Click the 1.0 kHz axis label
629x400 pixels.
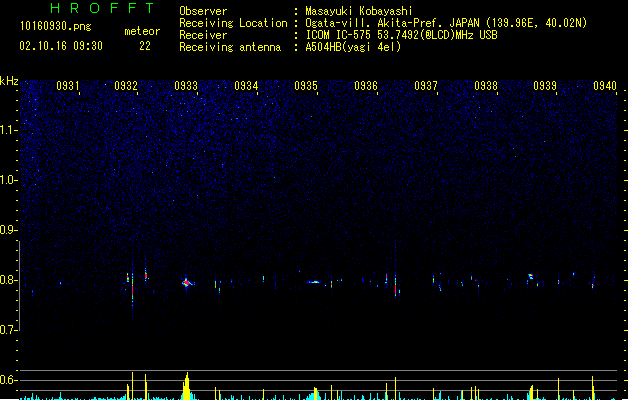(8, 180)
